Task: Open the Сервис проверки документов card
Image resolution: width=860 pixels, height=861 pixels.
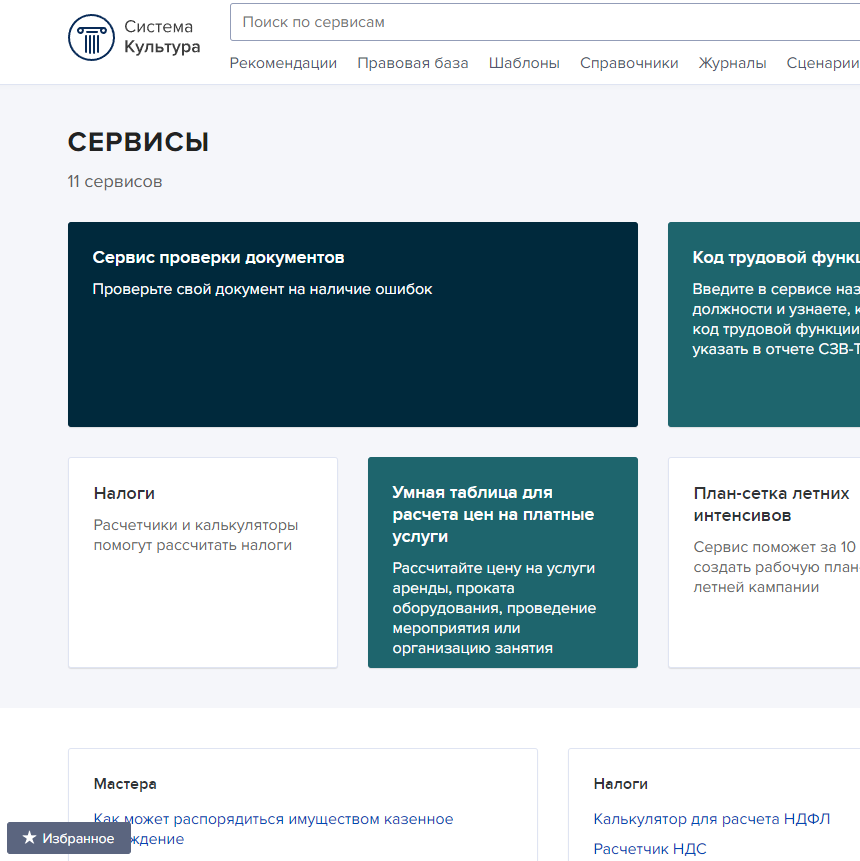Action: [x=353, y=325]
